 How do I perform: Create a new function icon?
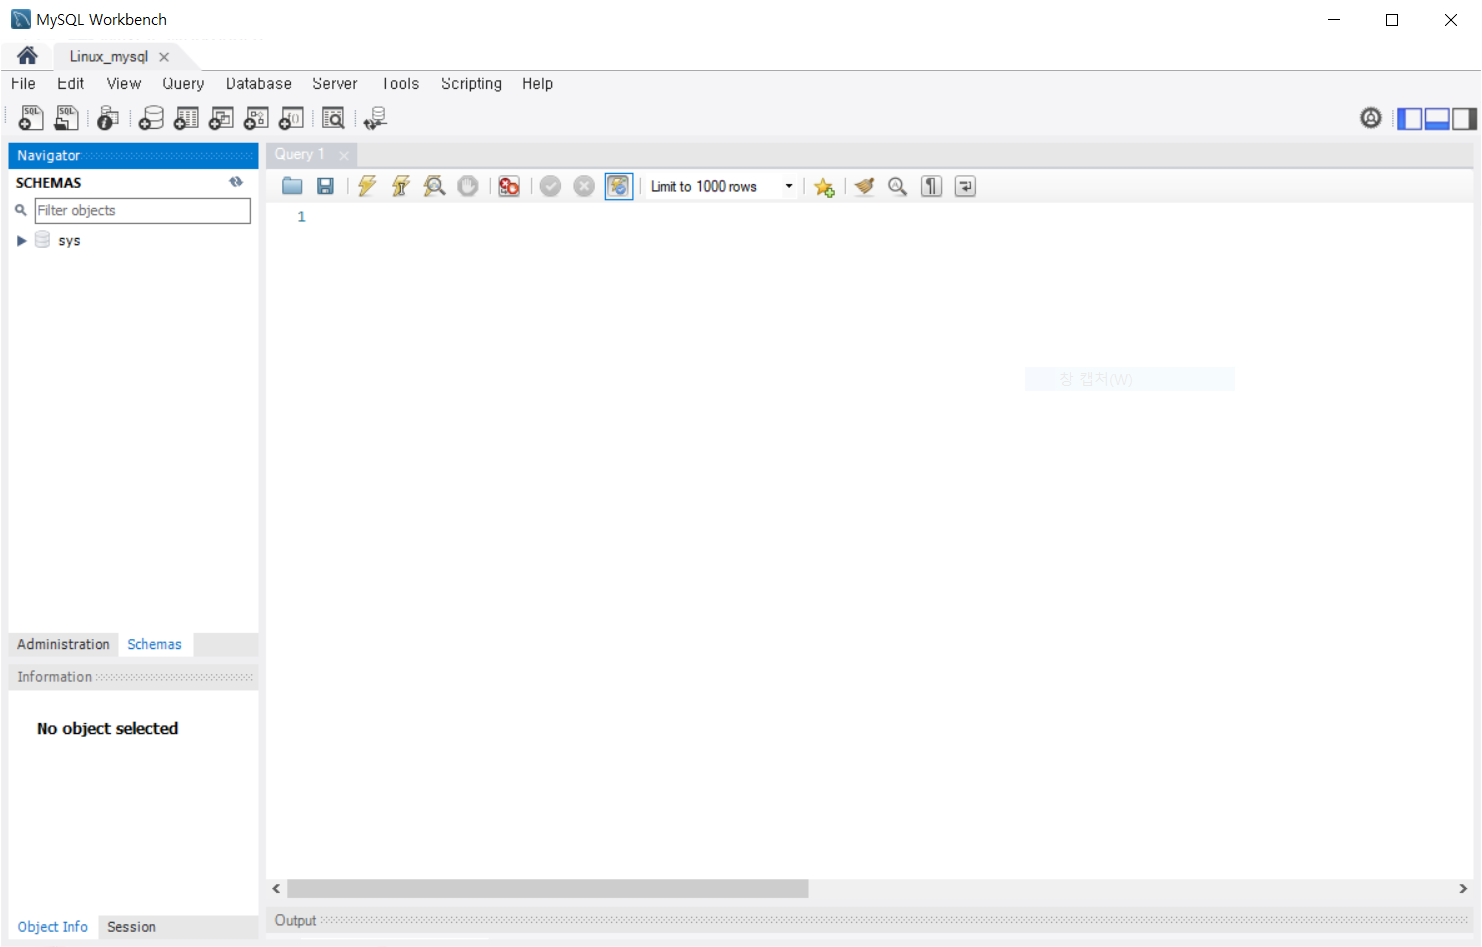(x=291, y=118)
